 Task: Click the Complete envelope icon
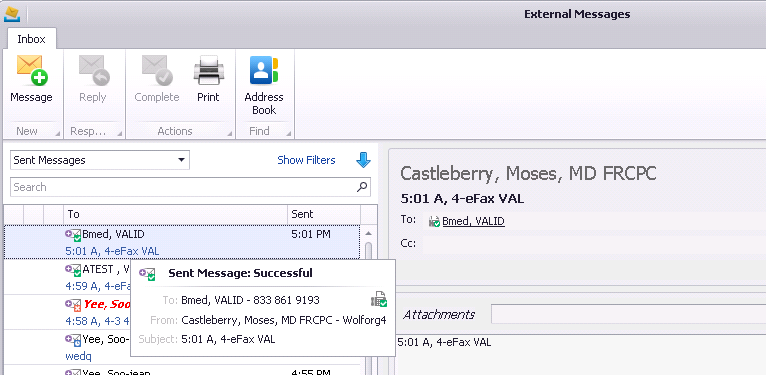tap(157, 69)
